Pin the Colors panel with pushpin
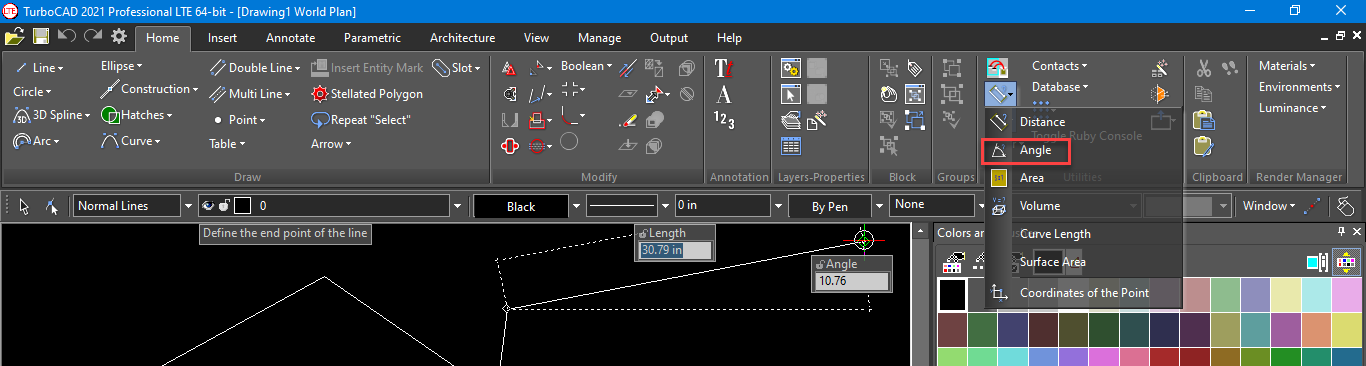The height and width of the screenshot is (366, 1366). 1341,232
